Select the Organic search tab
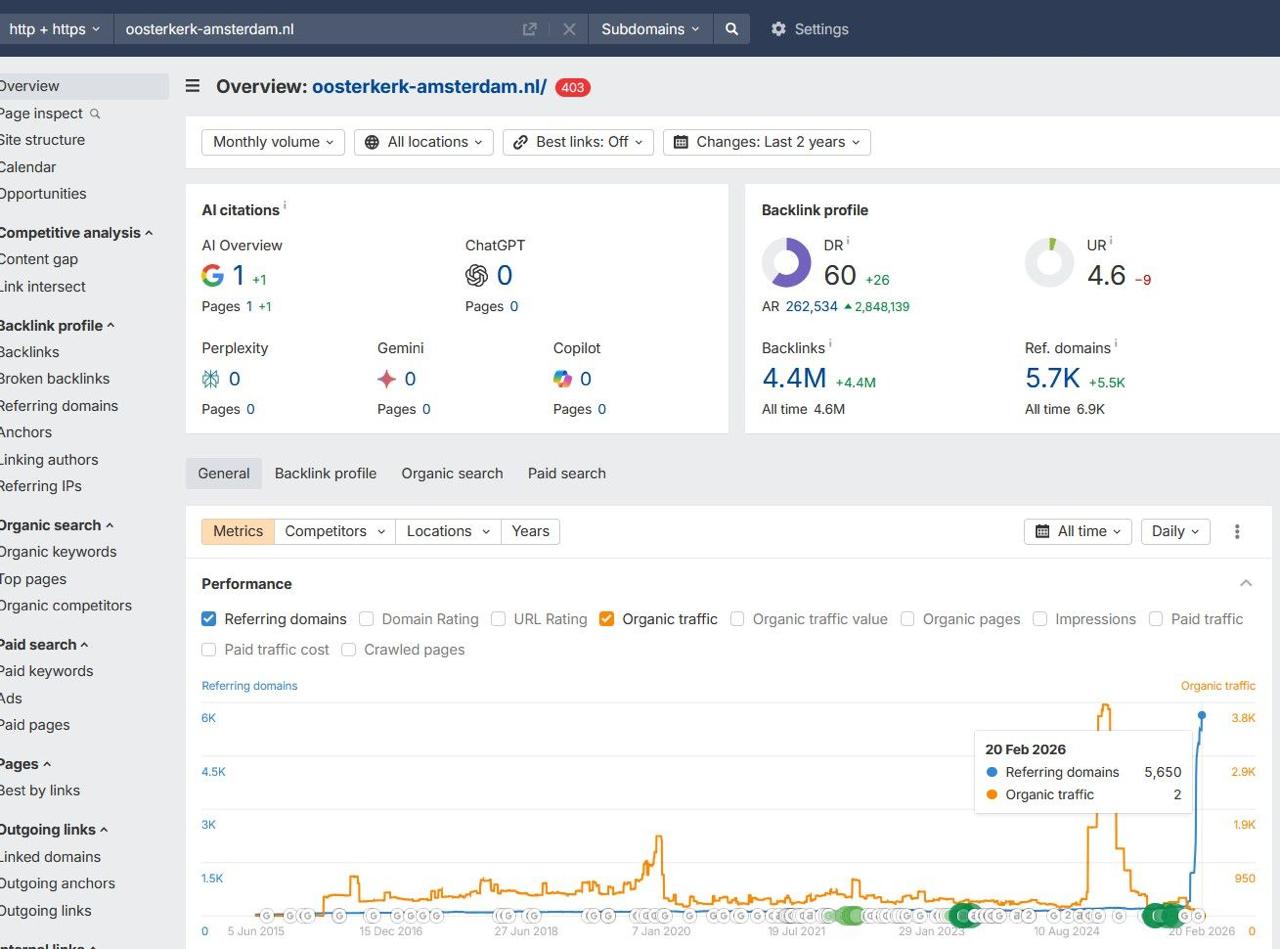The image size is (1280, 949). click(x=452, y=473)
